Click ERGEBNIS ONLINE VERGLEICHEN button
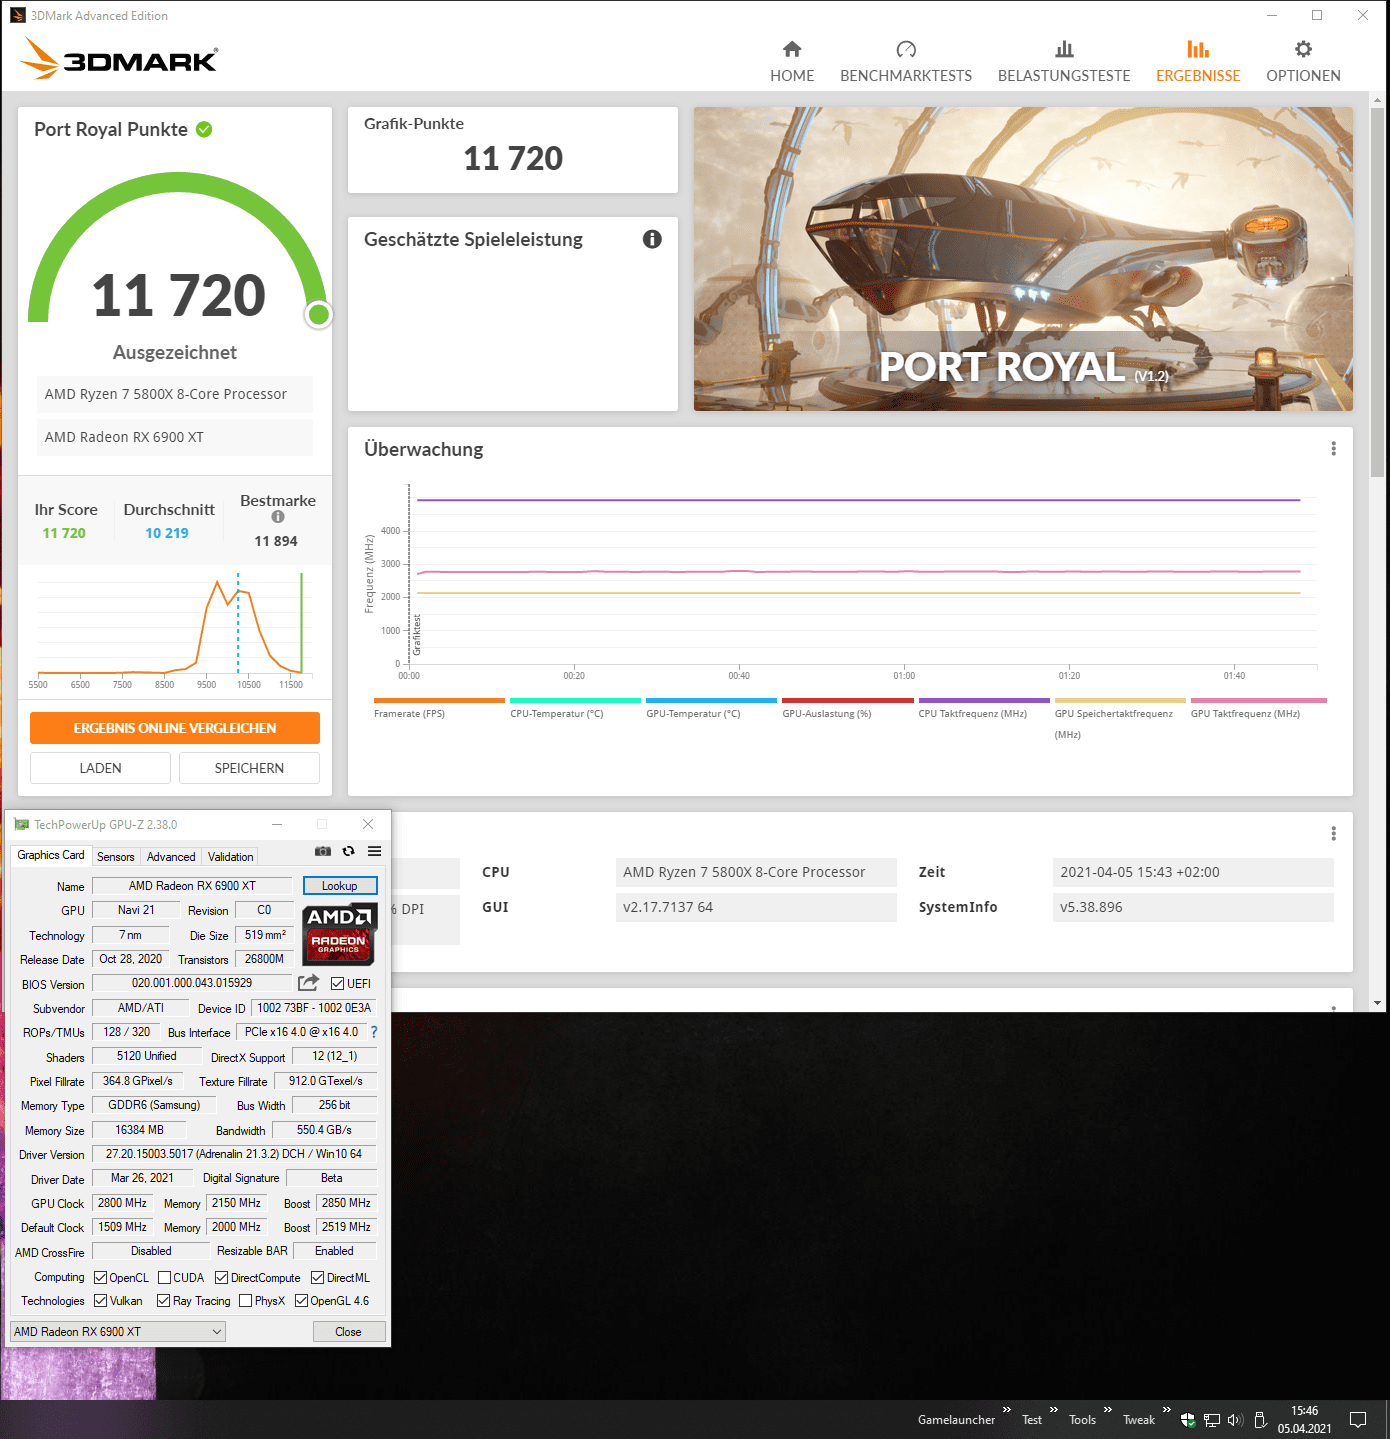The image size is (1390, 1439). 175,728
